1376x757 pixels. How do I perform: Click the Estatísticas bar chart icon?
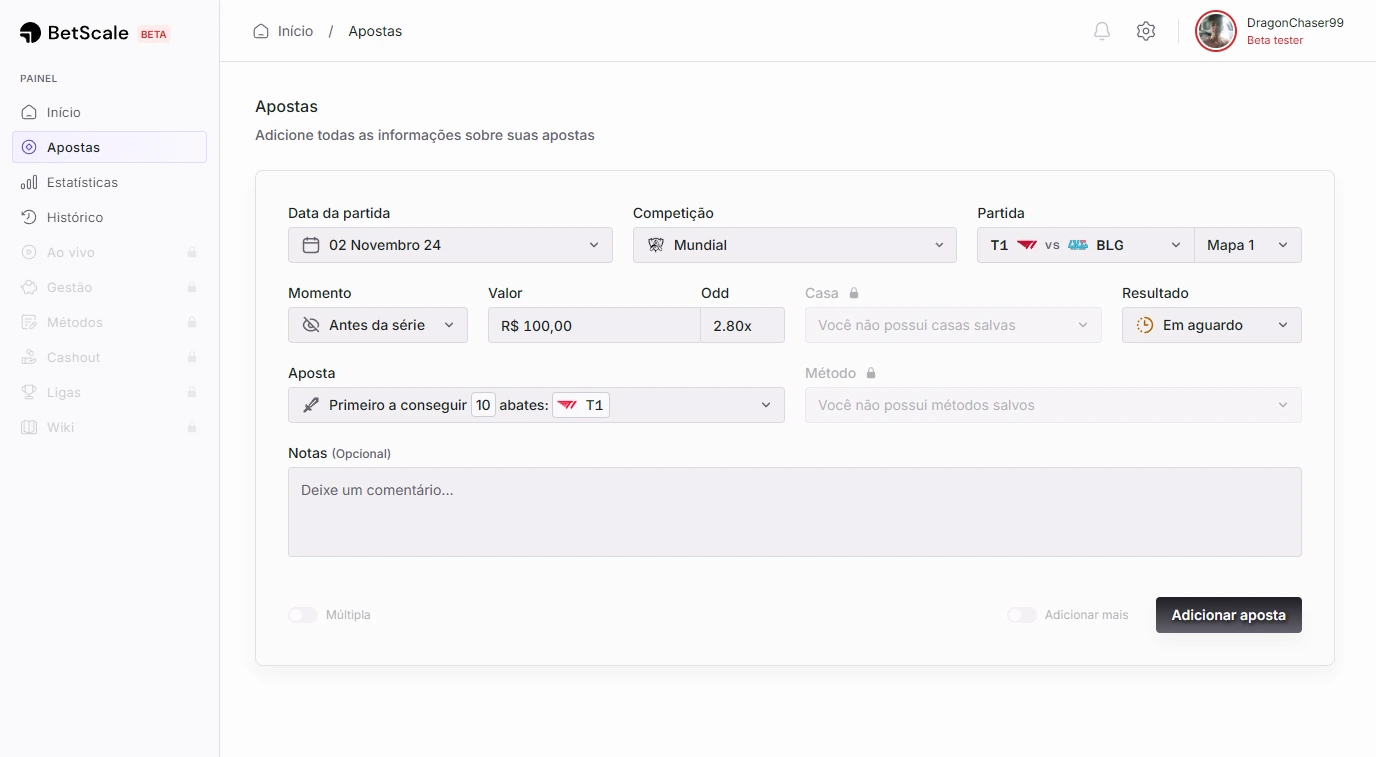(x=29, y=182)
